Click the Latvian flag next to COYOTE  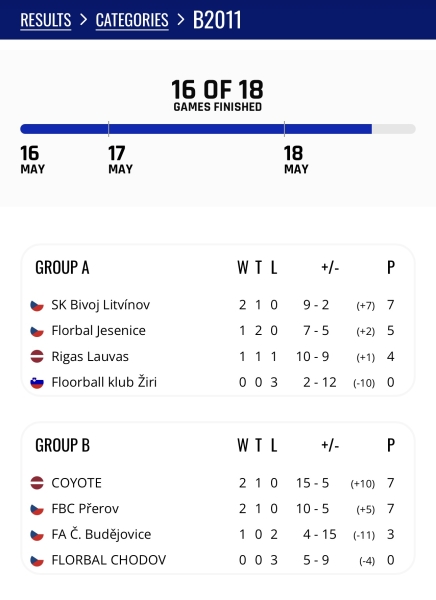tap(37, 483)
